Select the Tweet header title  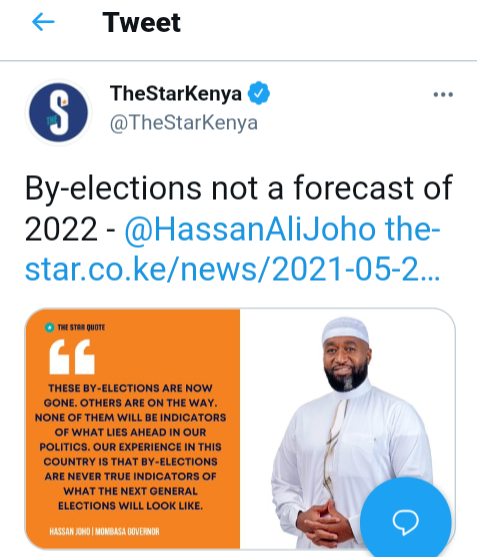pos(142,22)
